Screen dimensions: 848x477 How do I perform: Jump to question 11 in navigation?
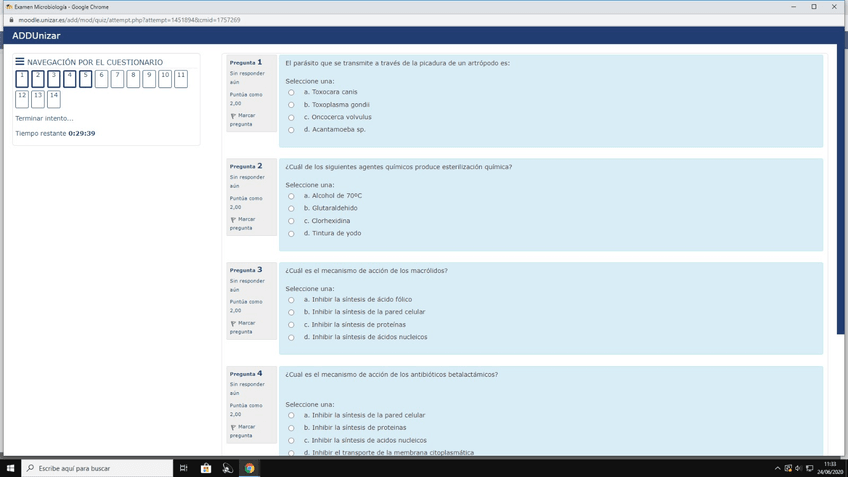point(181,79)
